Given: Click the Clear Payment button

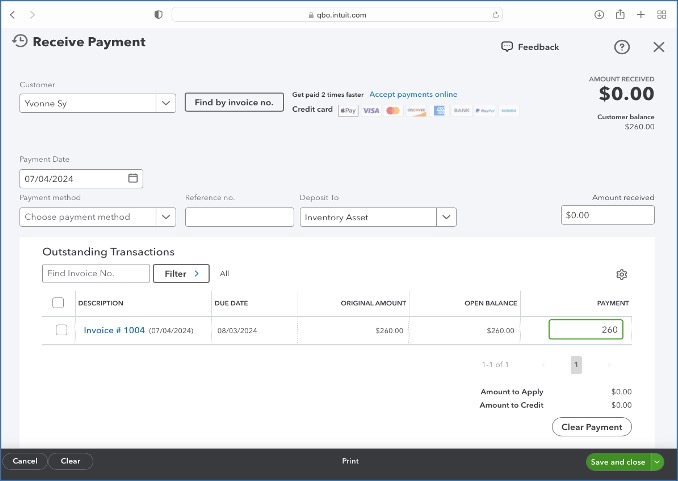Looking at the screenshot, I should pos(592,427).
